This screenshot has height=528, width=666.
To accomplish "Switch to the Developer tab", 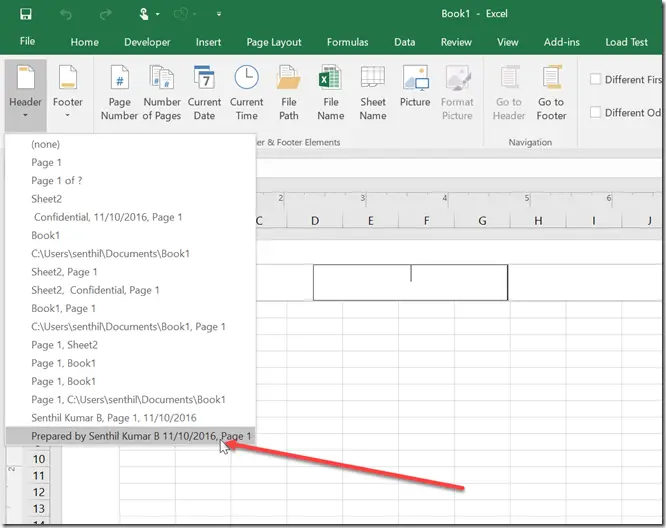I will coord(147,42).
